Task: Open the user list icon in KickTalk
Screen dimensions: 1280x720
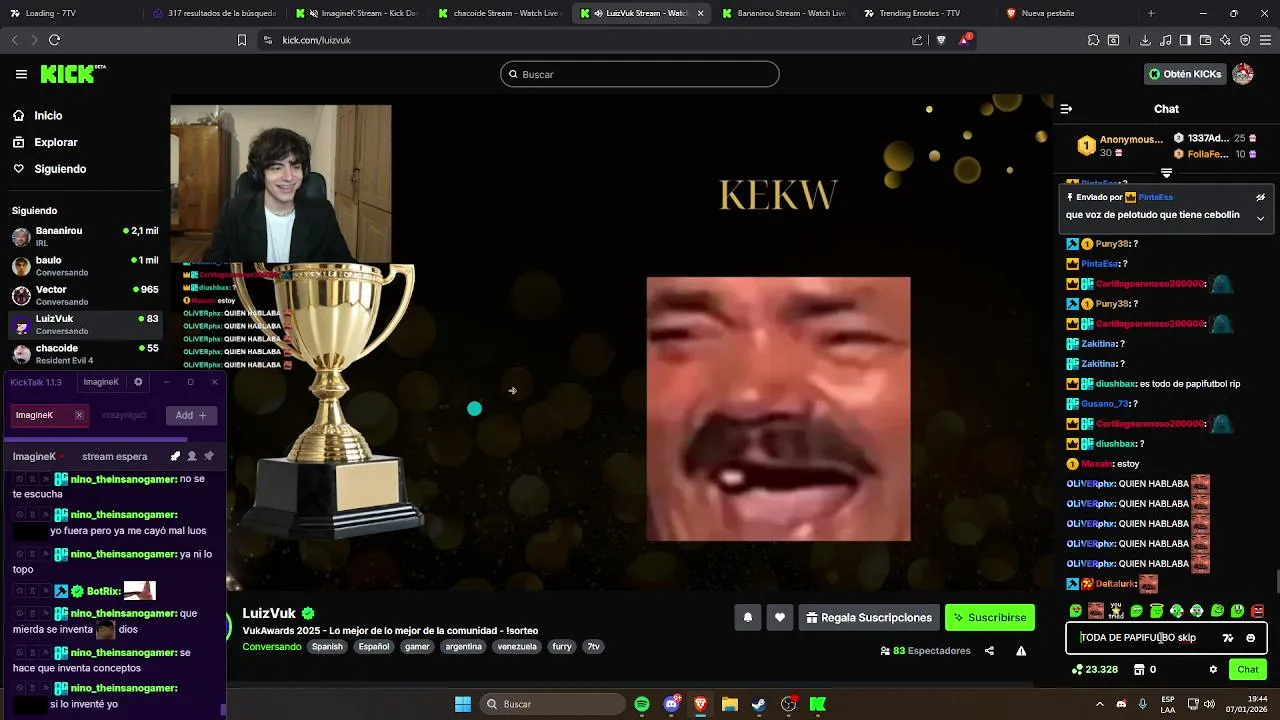Action: point(192,456)
